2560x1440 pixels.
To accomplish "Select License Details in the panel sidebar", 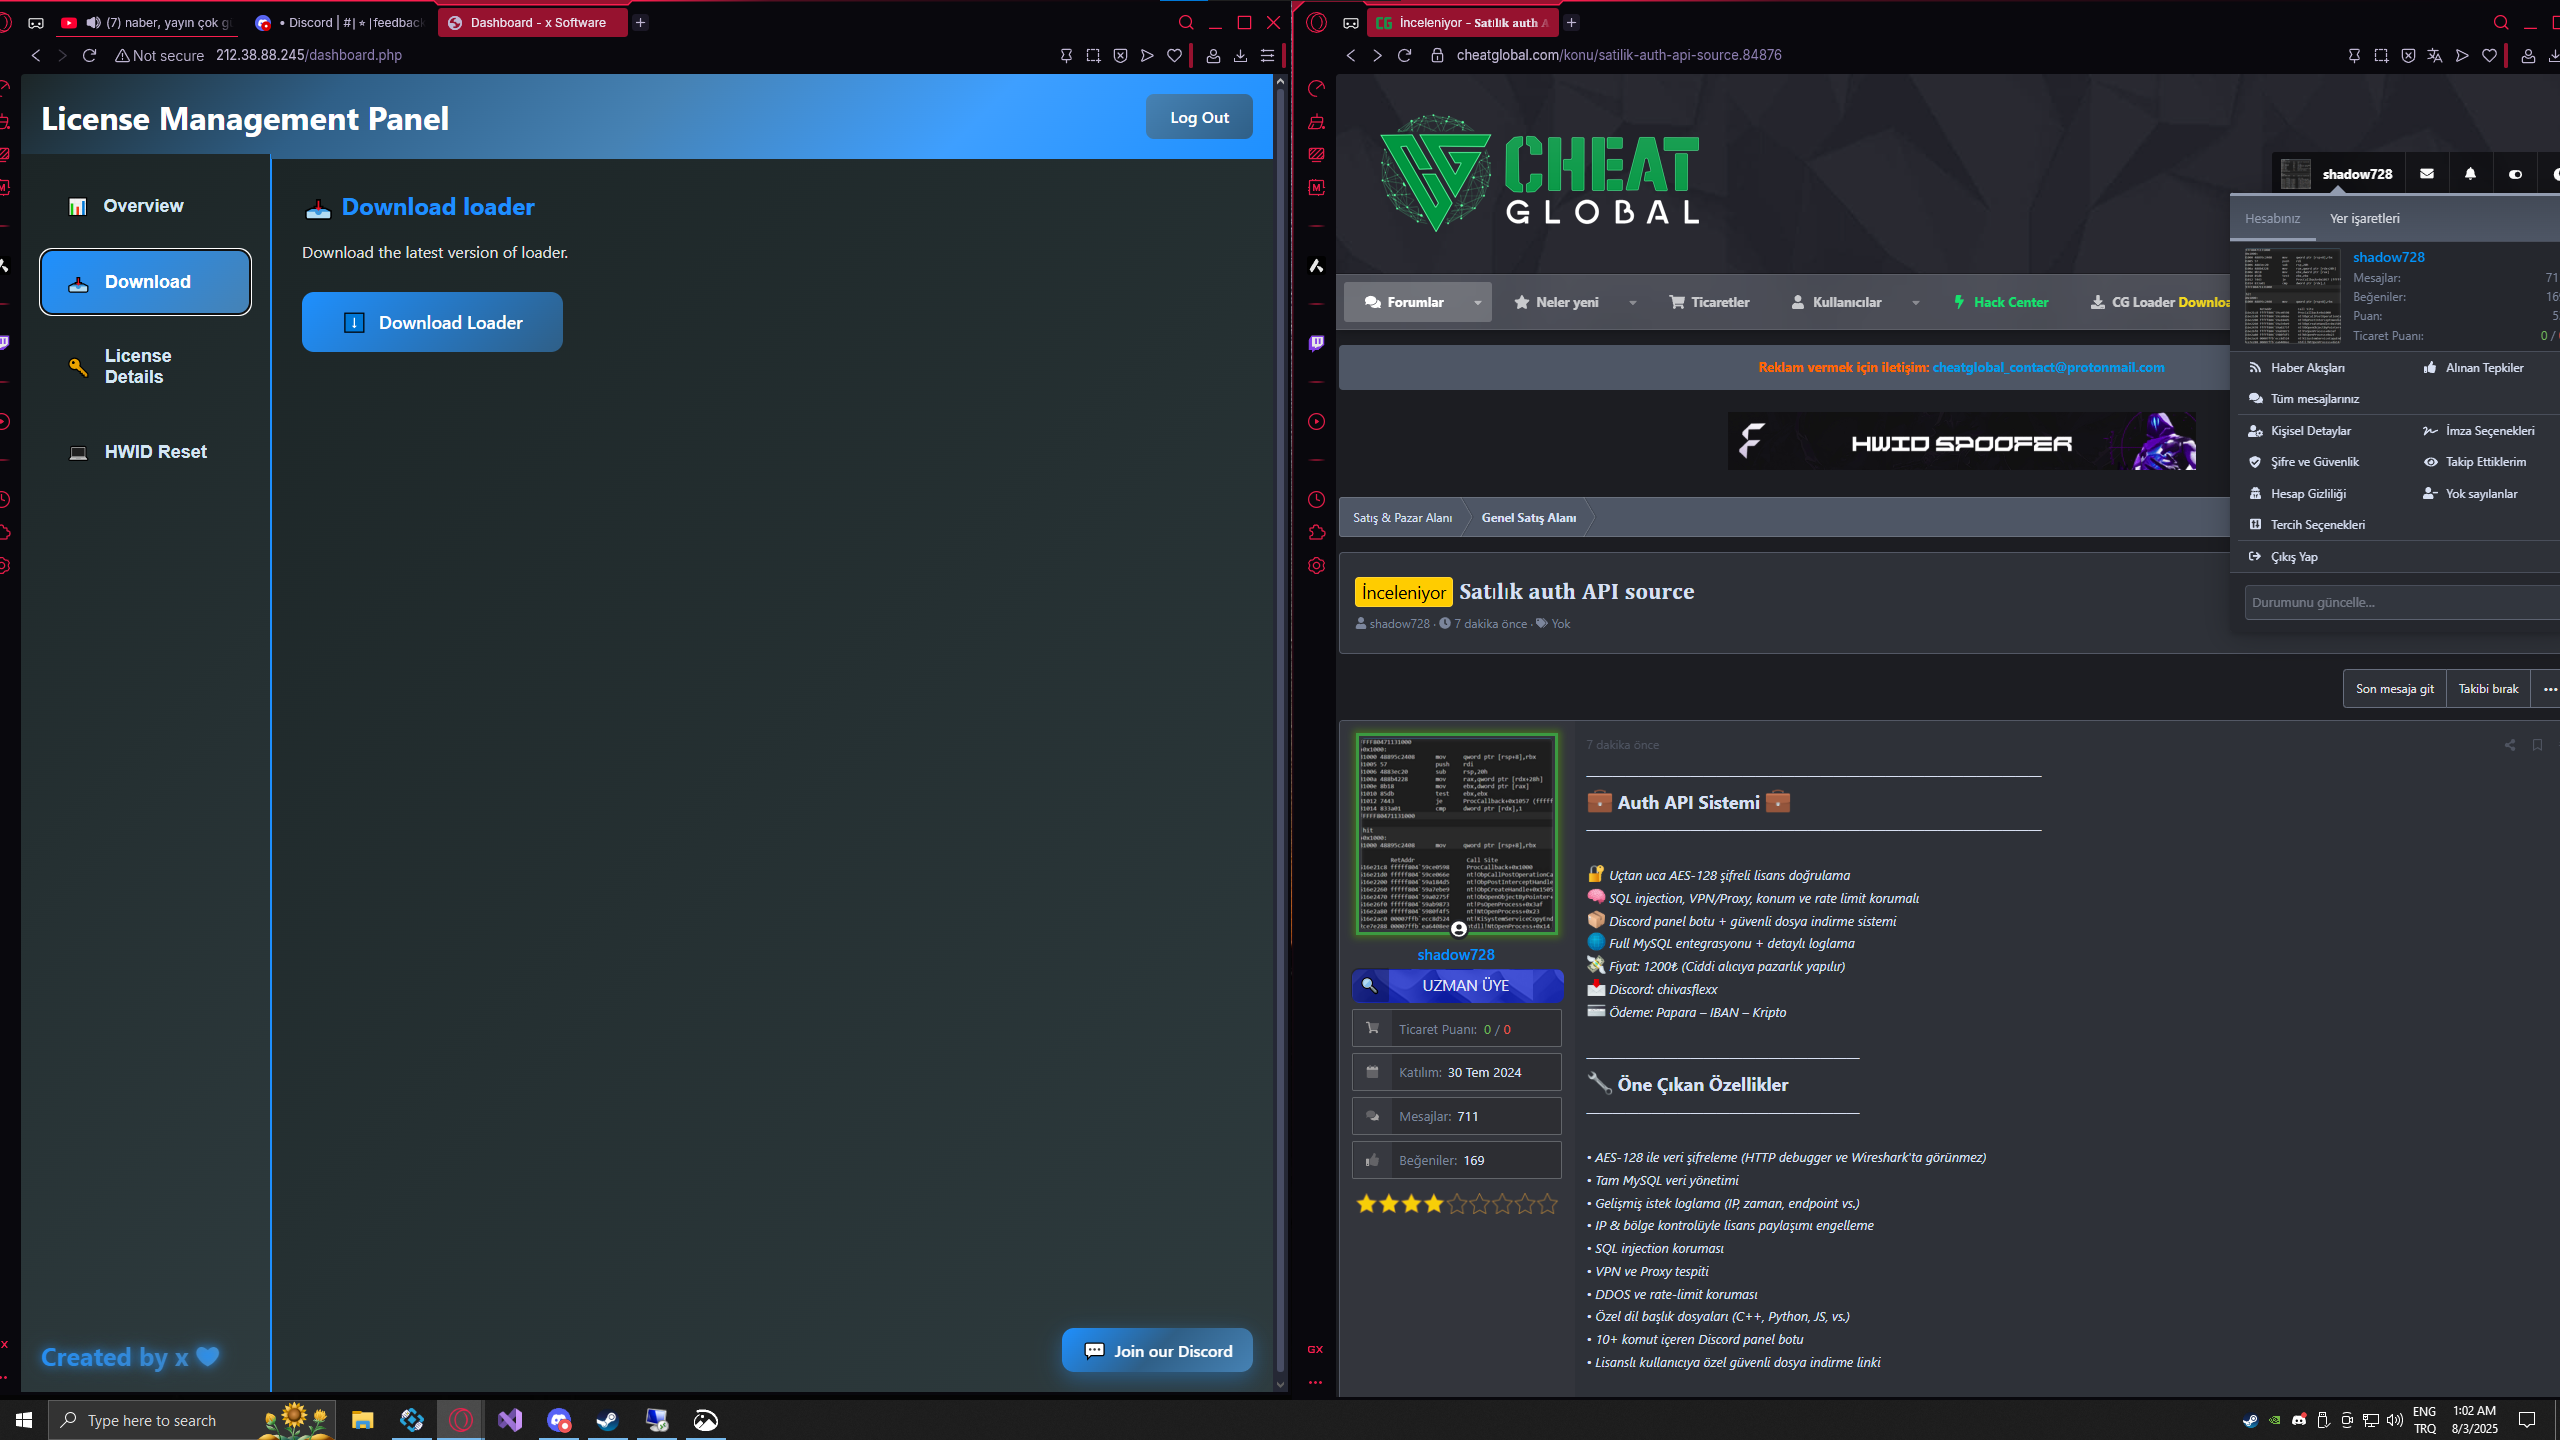I will pyautogui.click(x=145, y=366).
